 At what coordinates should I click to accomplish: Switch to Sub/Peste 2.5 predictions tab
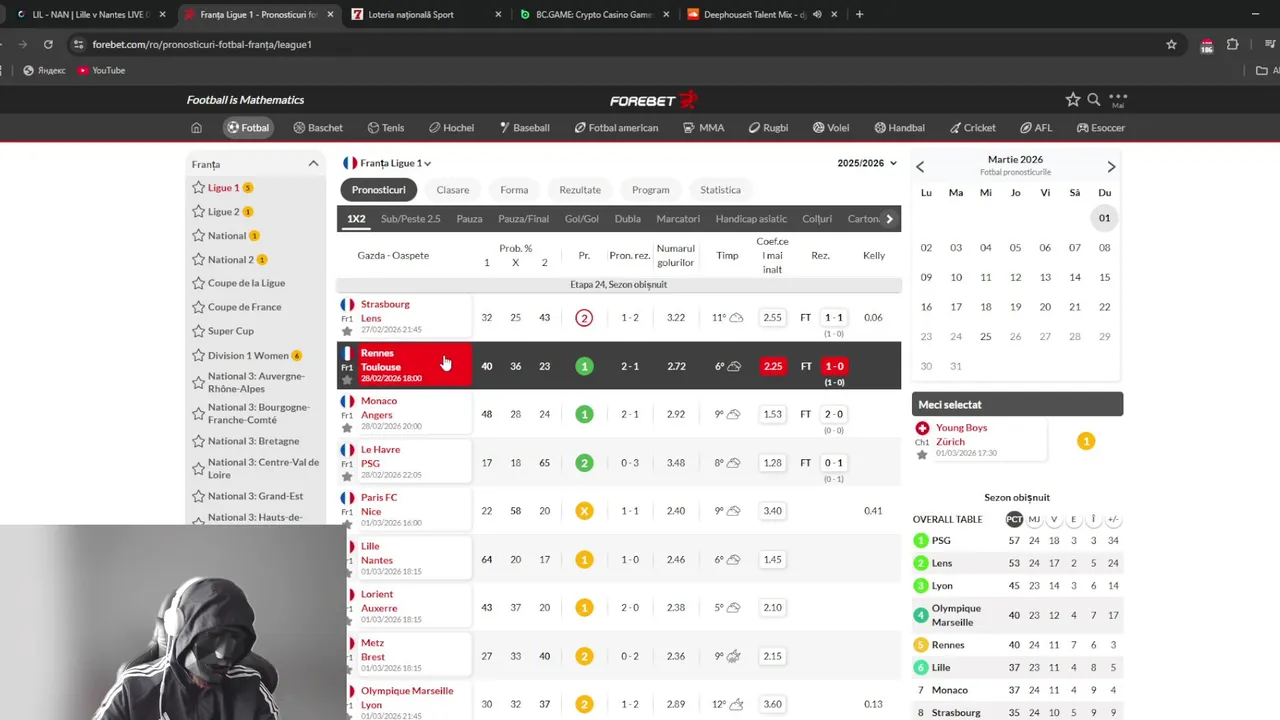(x=410, y=219)
